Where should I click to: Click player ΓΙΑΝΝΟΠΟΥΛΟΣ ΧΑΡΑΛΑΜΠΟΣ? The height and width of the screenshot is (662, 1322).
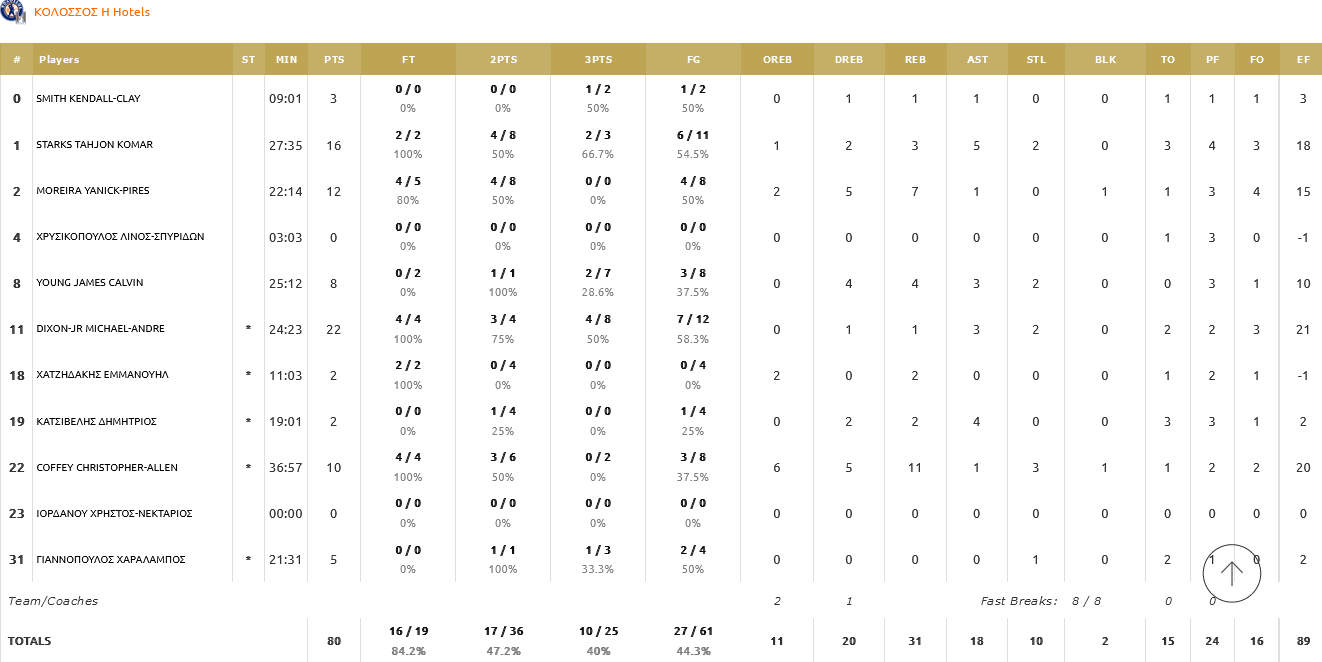click(x=110, y=559)
